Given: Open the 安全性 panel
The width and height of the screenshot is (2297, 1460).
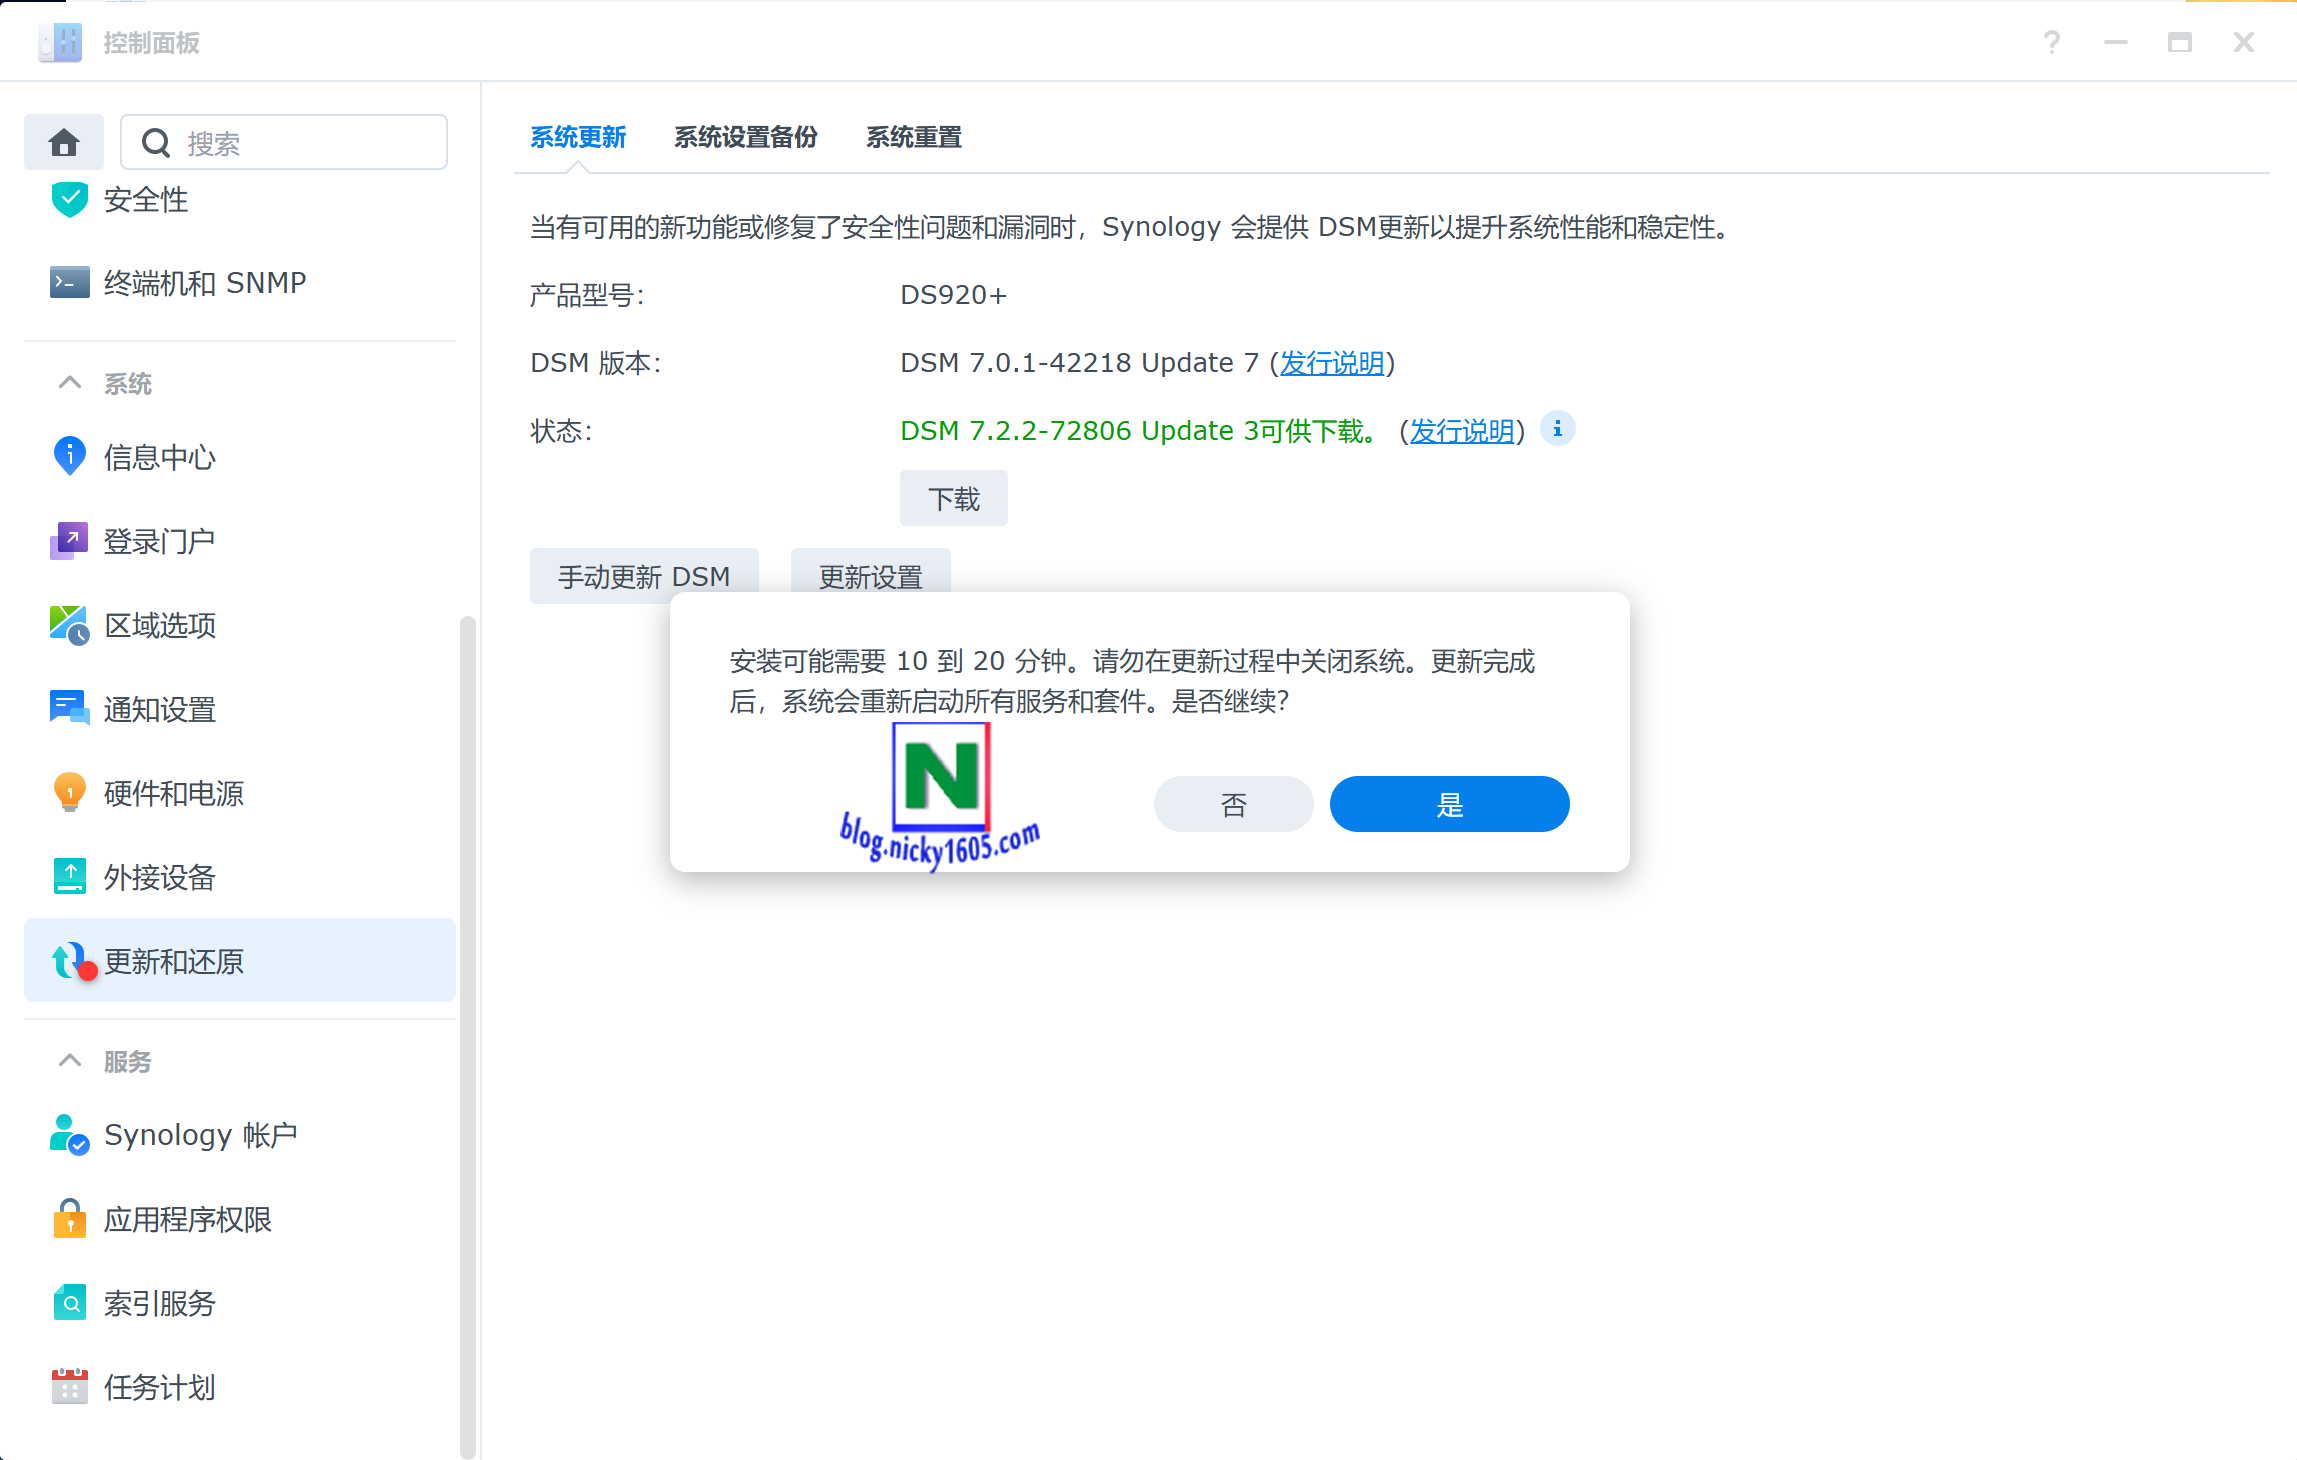Looking at the screenshot, I should [x=145, y=200].
